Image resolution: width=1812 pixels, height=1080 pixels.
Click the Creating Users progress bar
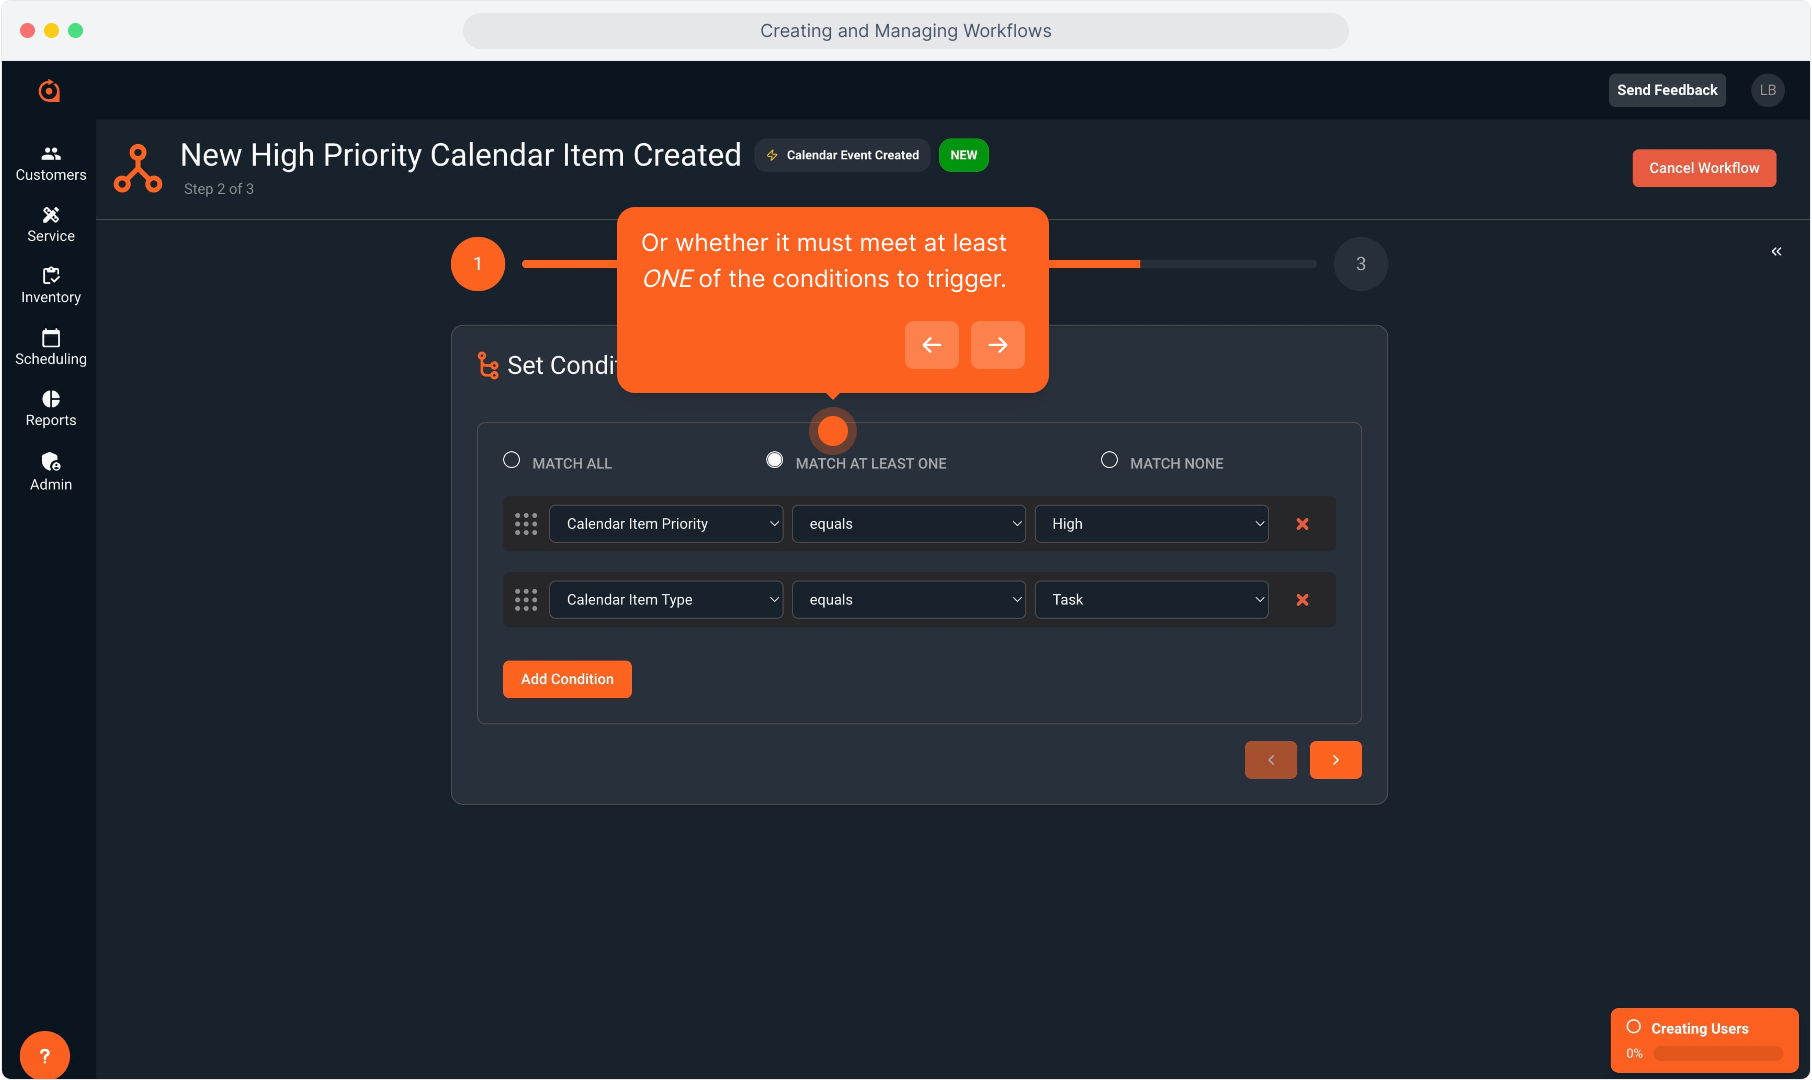1717,1053
